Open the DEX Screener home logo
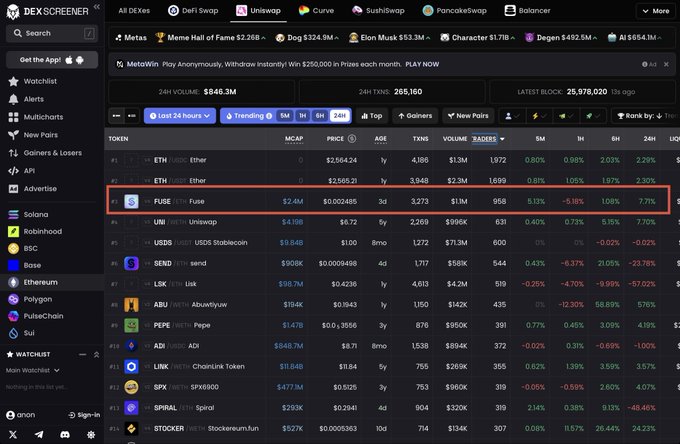680x444 pixels. point(48,11)
